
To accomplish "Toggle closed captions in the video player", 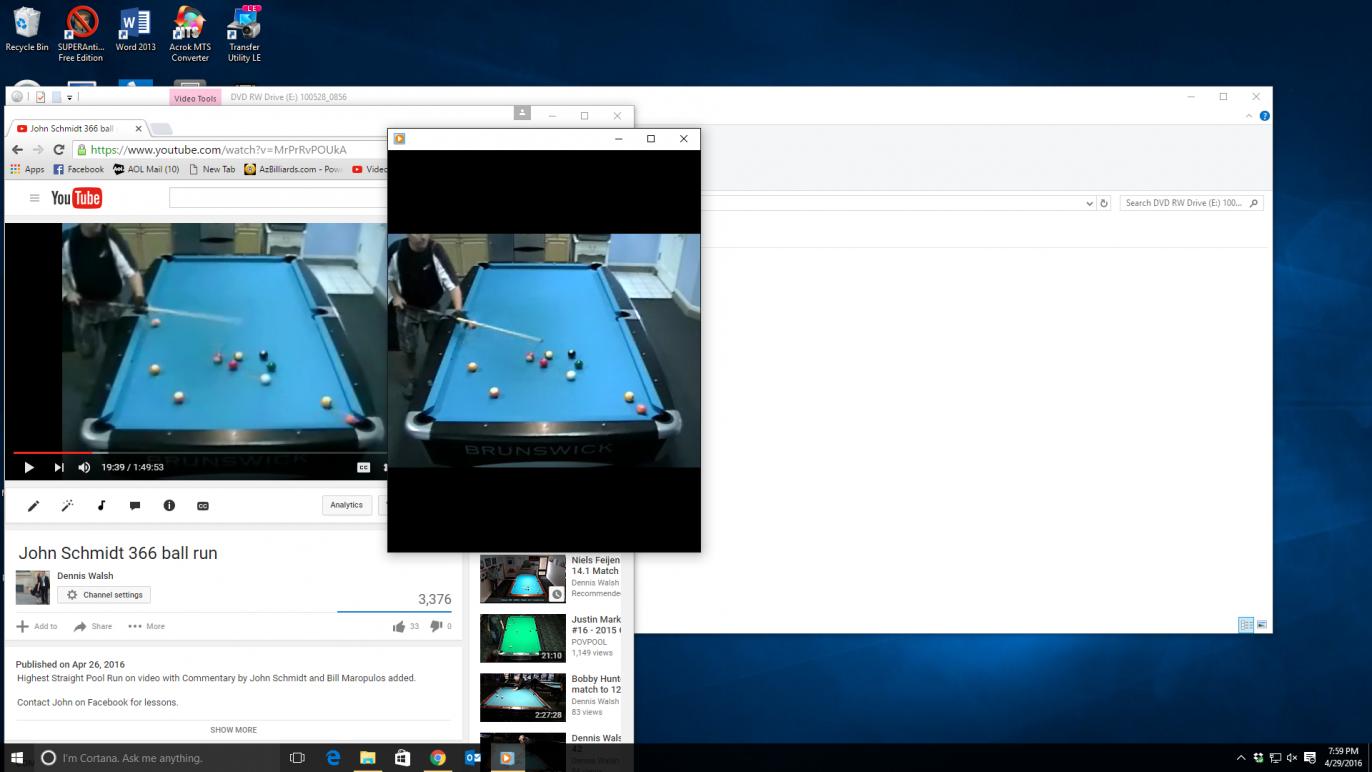I will (363, 467).
